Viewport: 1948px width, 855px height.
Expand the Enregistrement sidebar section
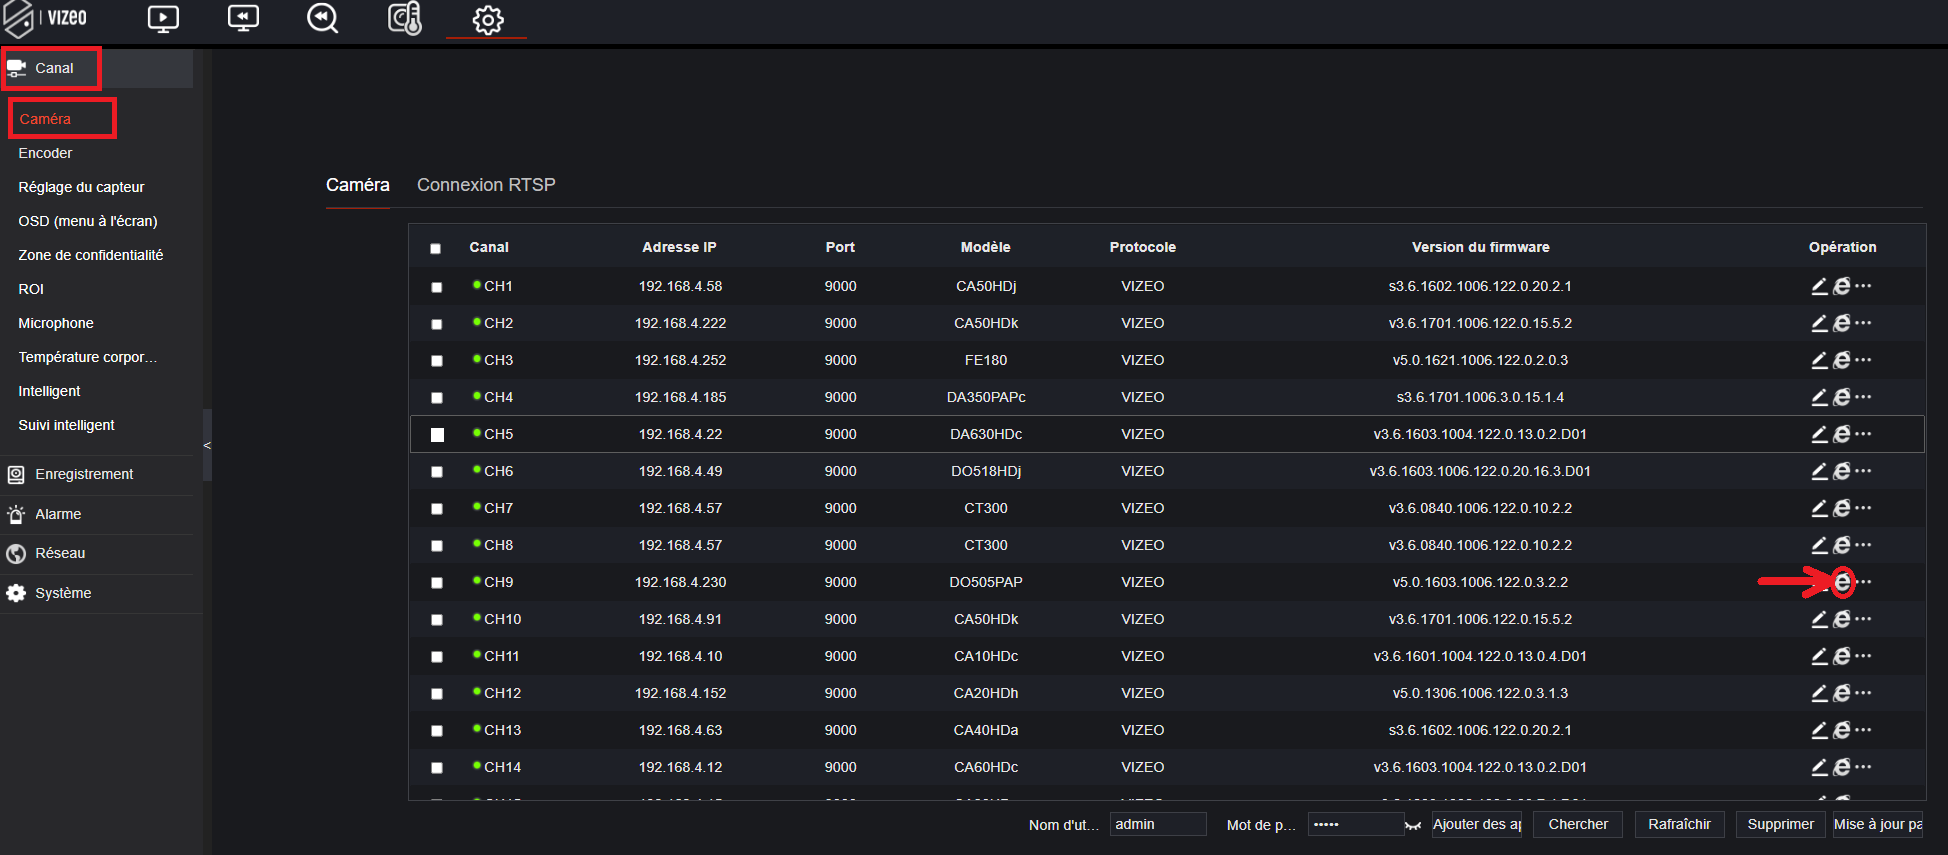(84, 474)
